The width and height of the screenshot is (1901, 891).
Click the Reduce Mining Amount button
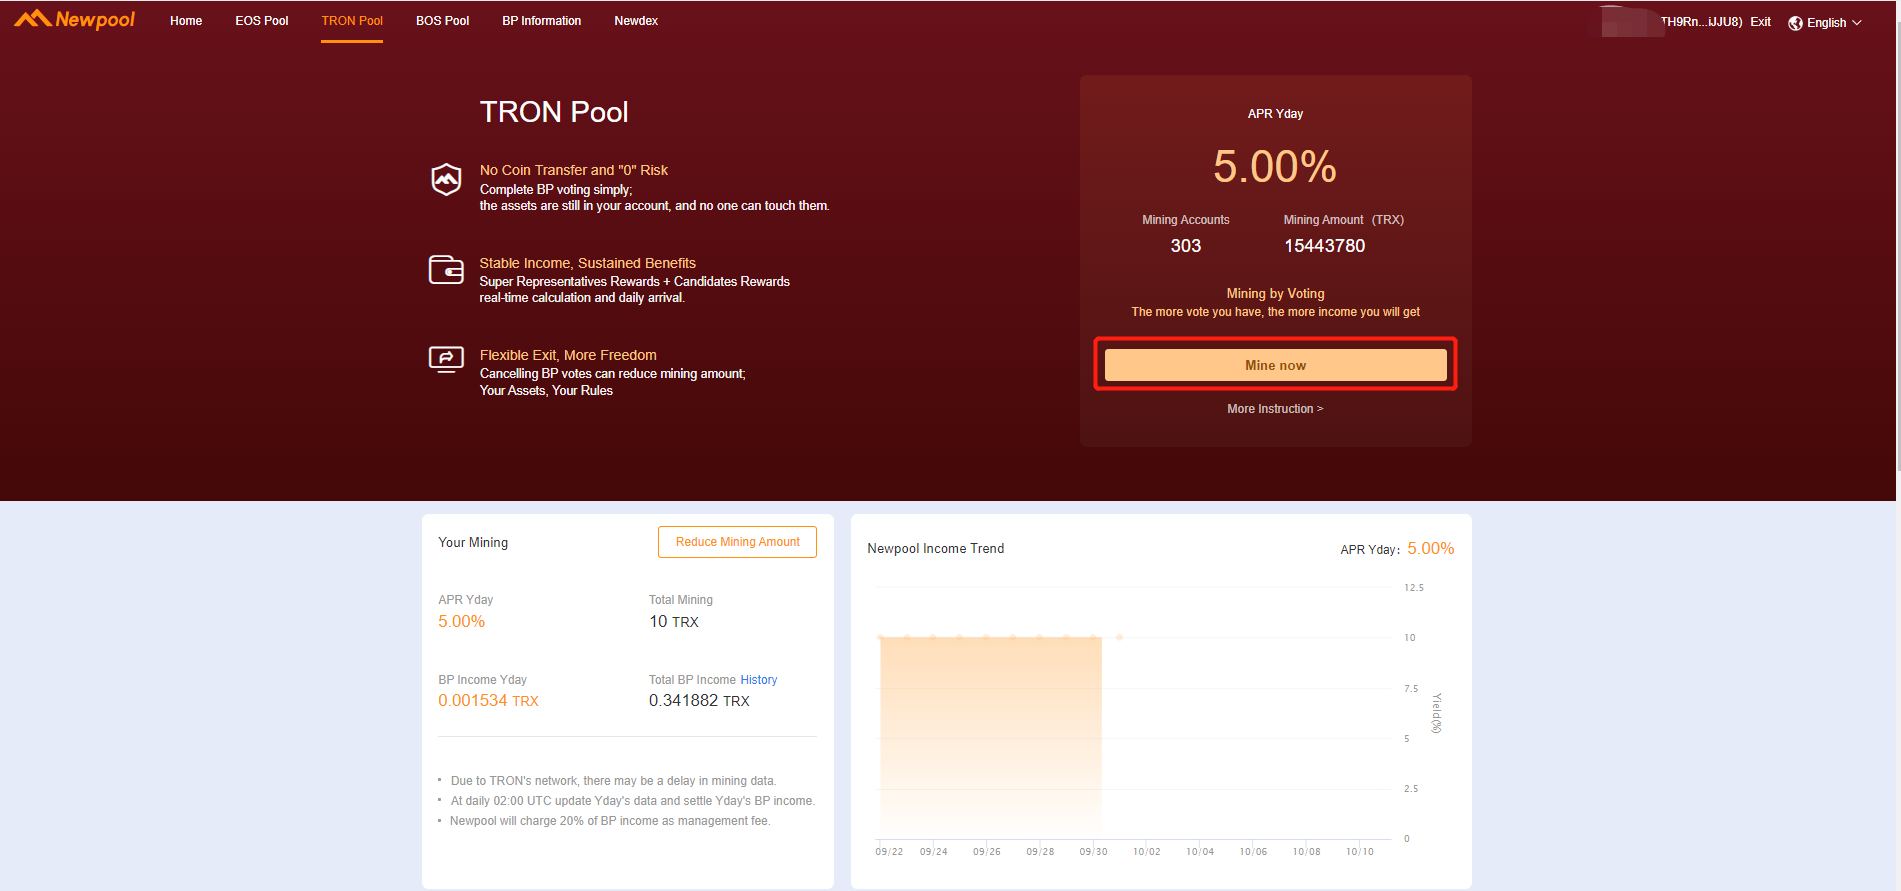(x=737, y=542)
